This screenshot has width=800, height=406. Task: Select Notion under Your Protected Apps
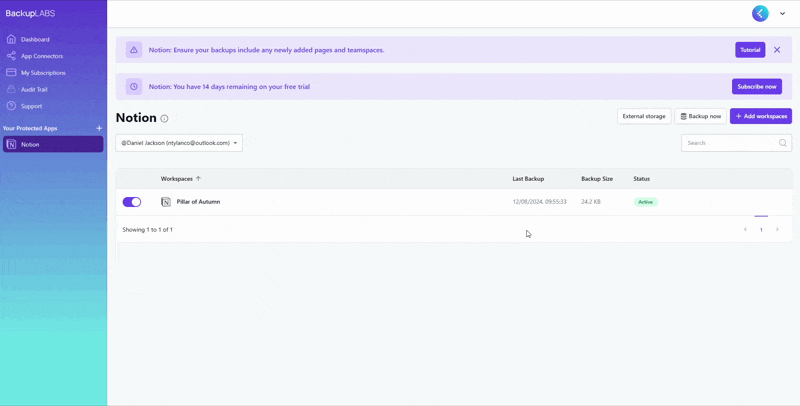[53, 144]
